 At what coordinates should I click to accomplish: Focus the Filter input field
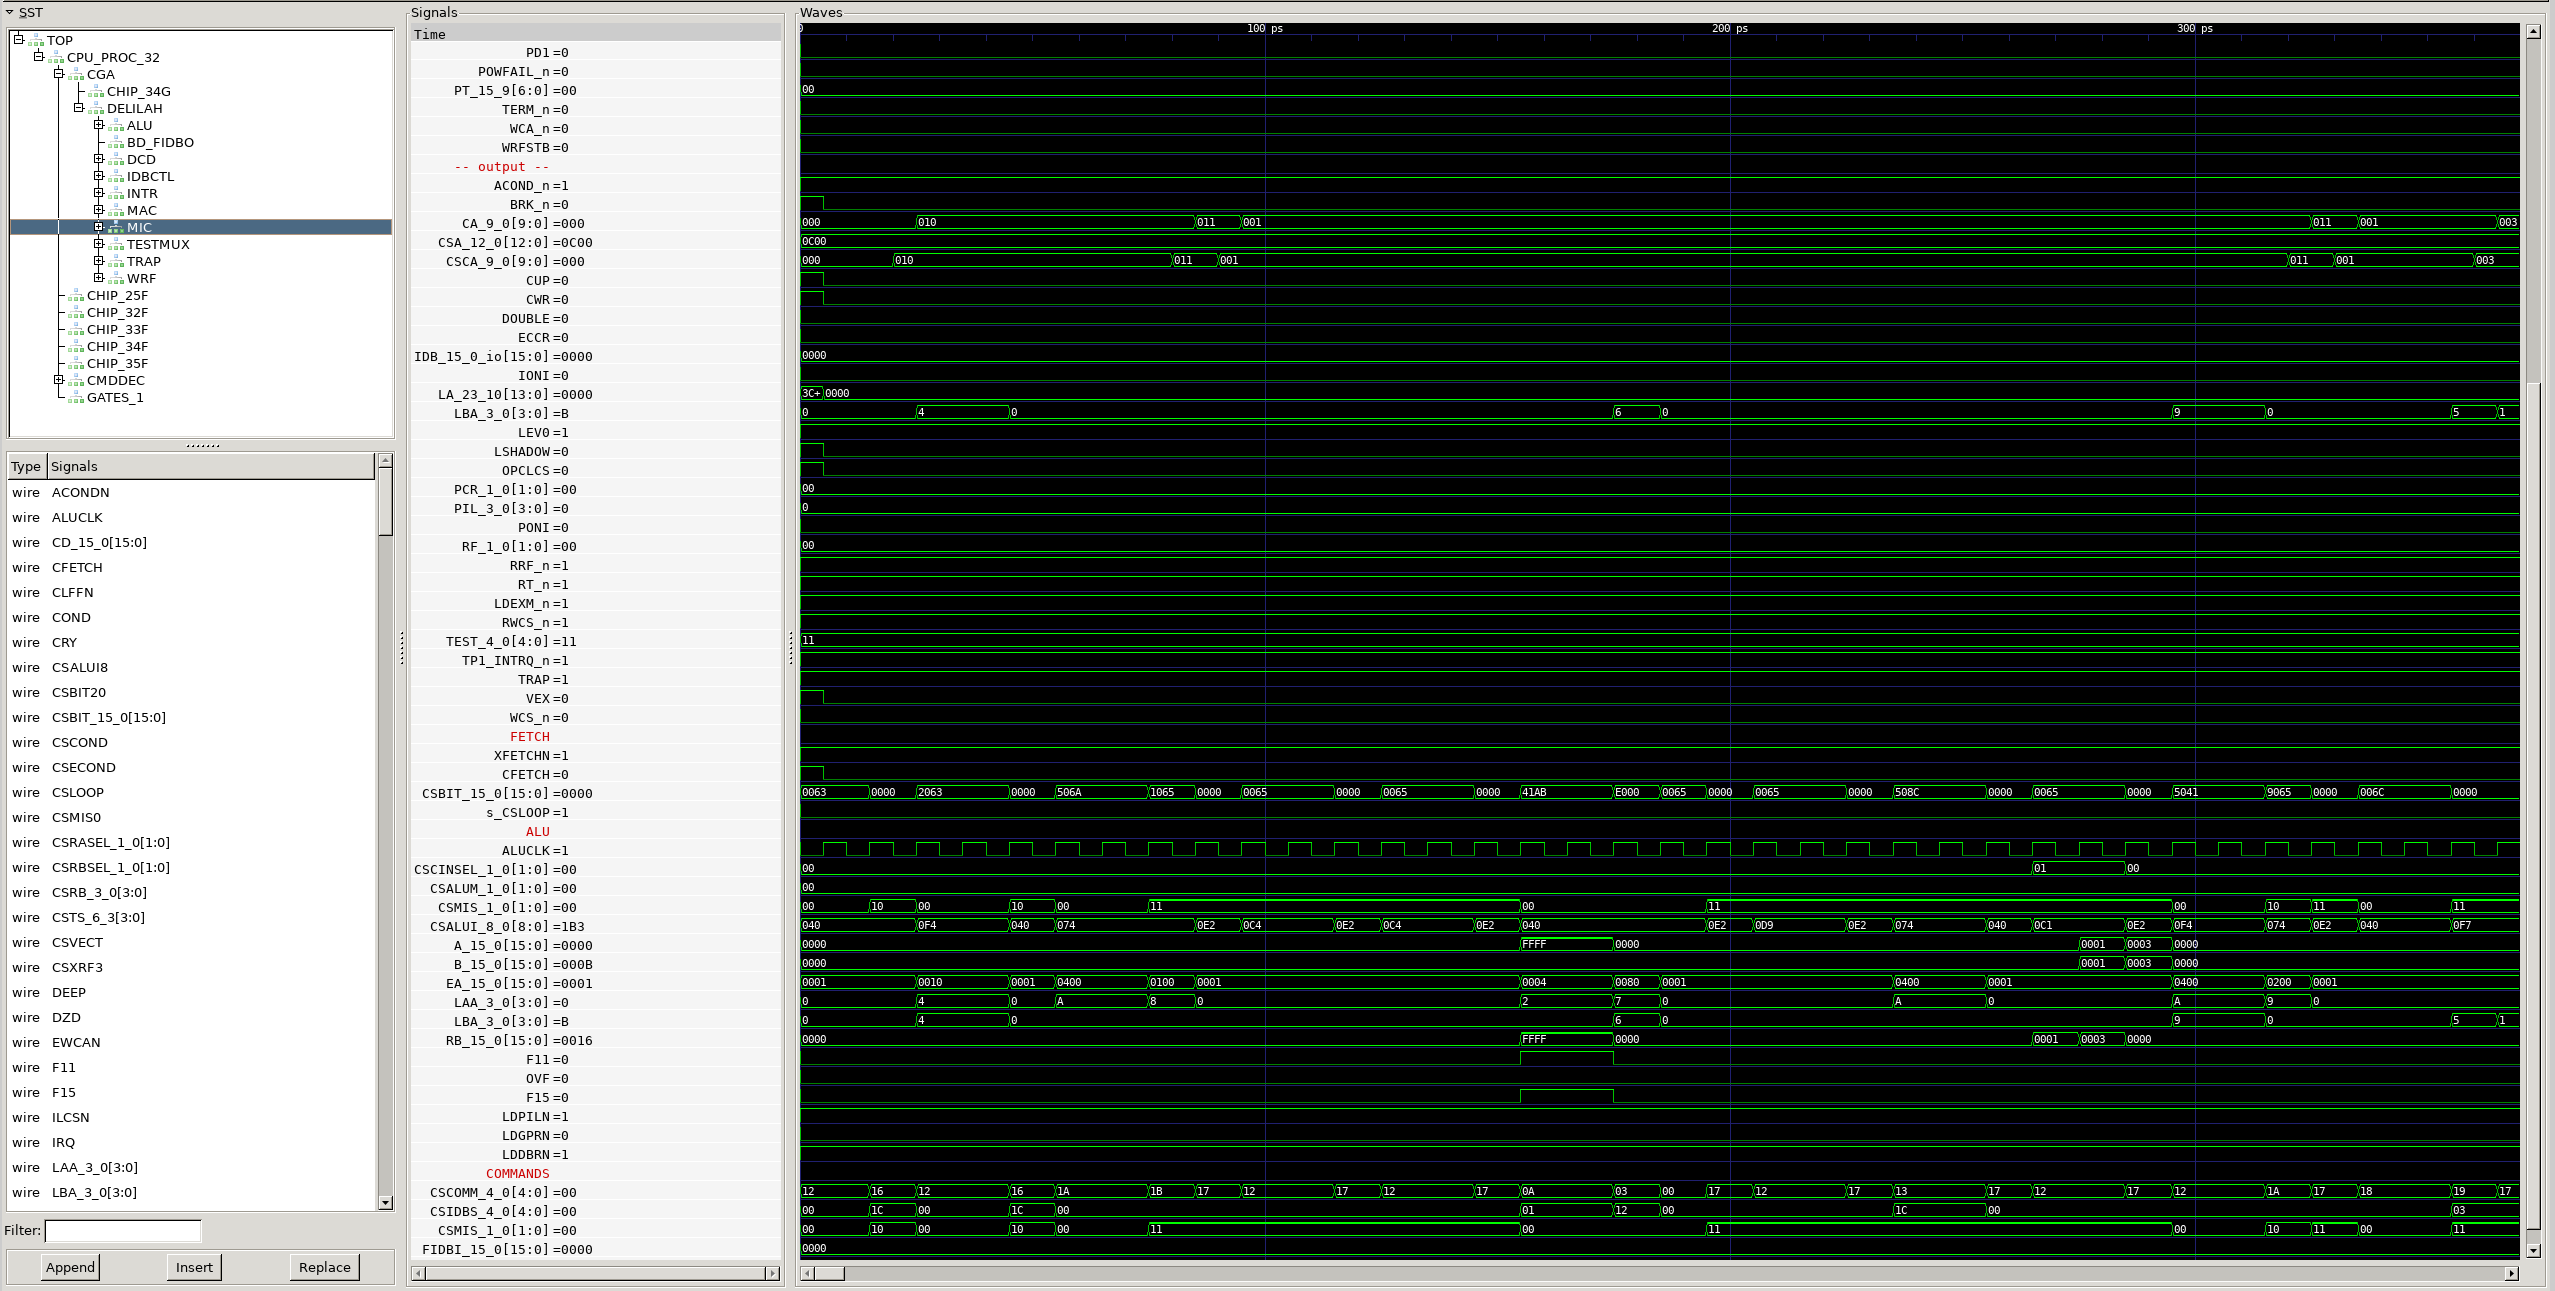point(123,1230)
